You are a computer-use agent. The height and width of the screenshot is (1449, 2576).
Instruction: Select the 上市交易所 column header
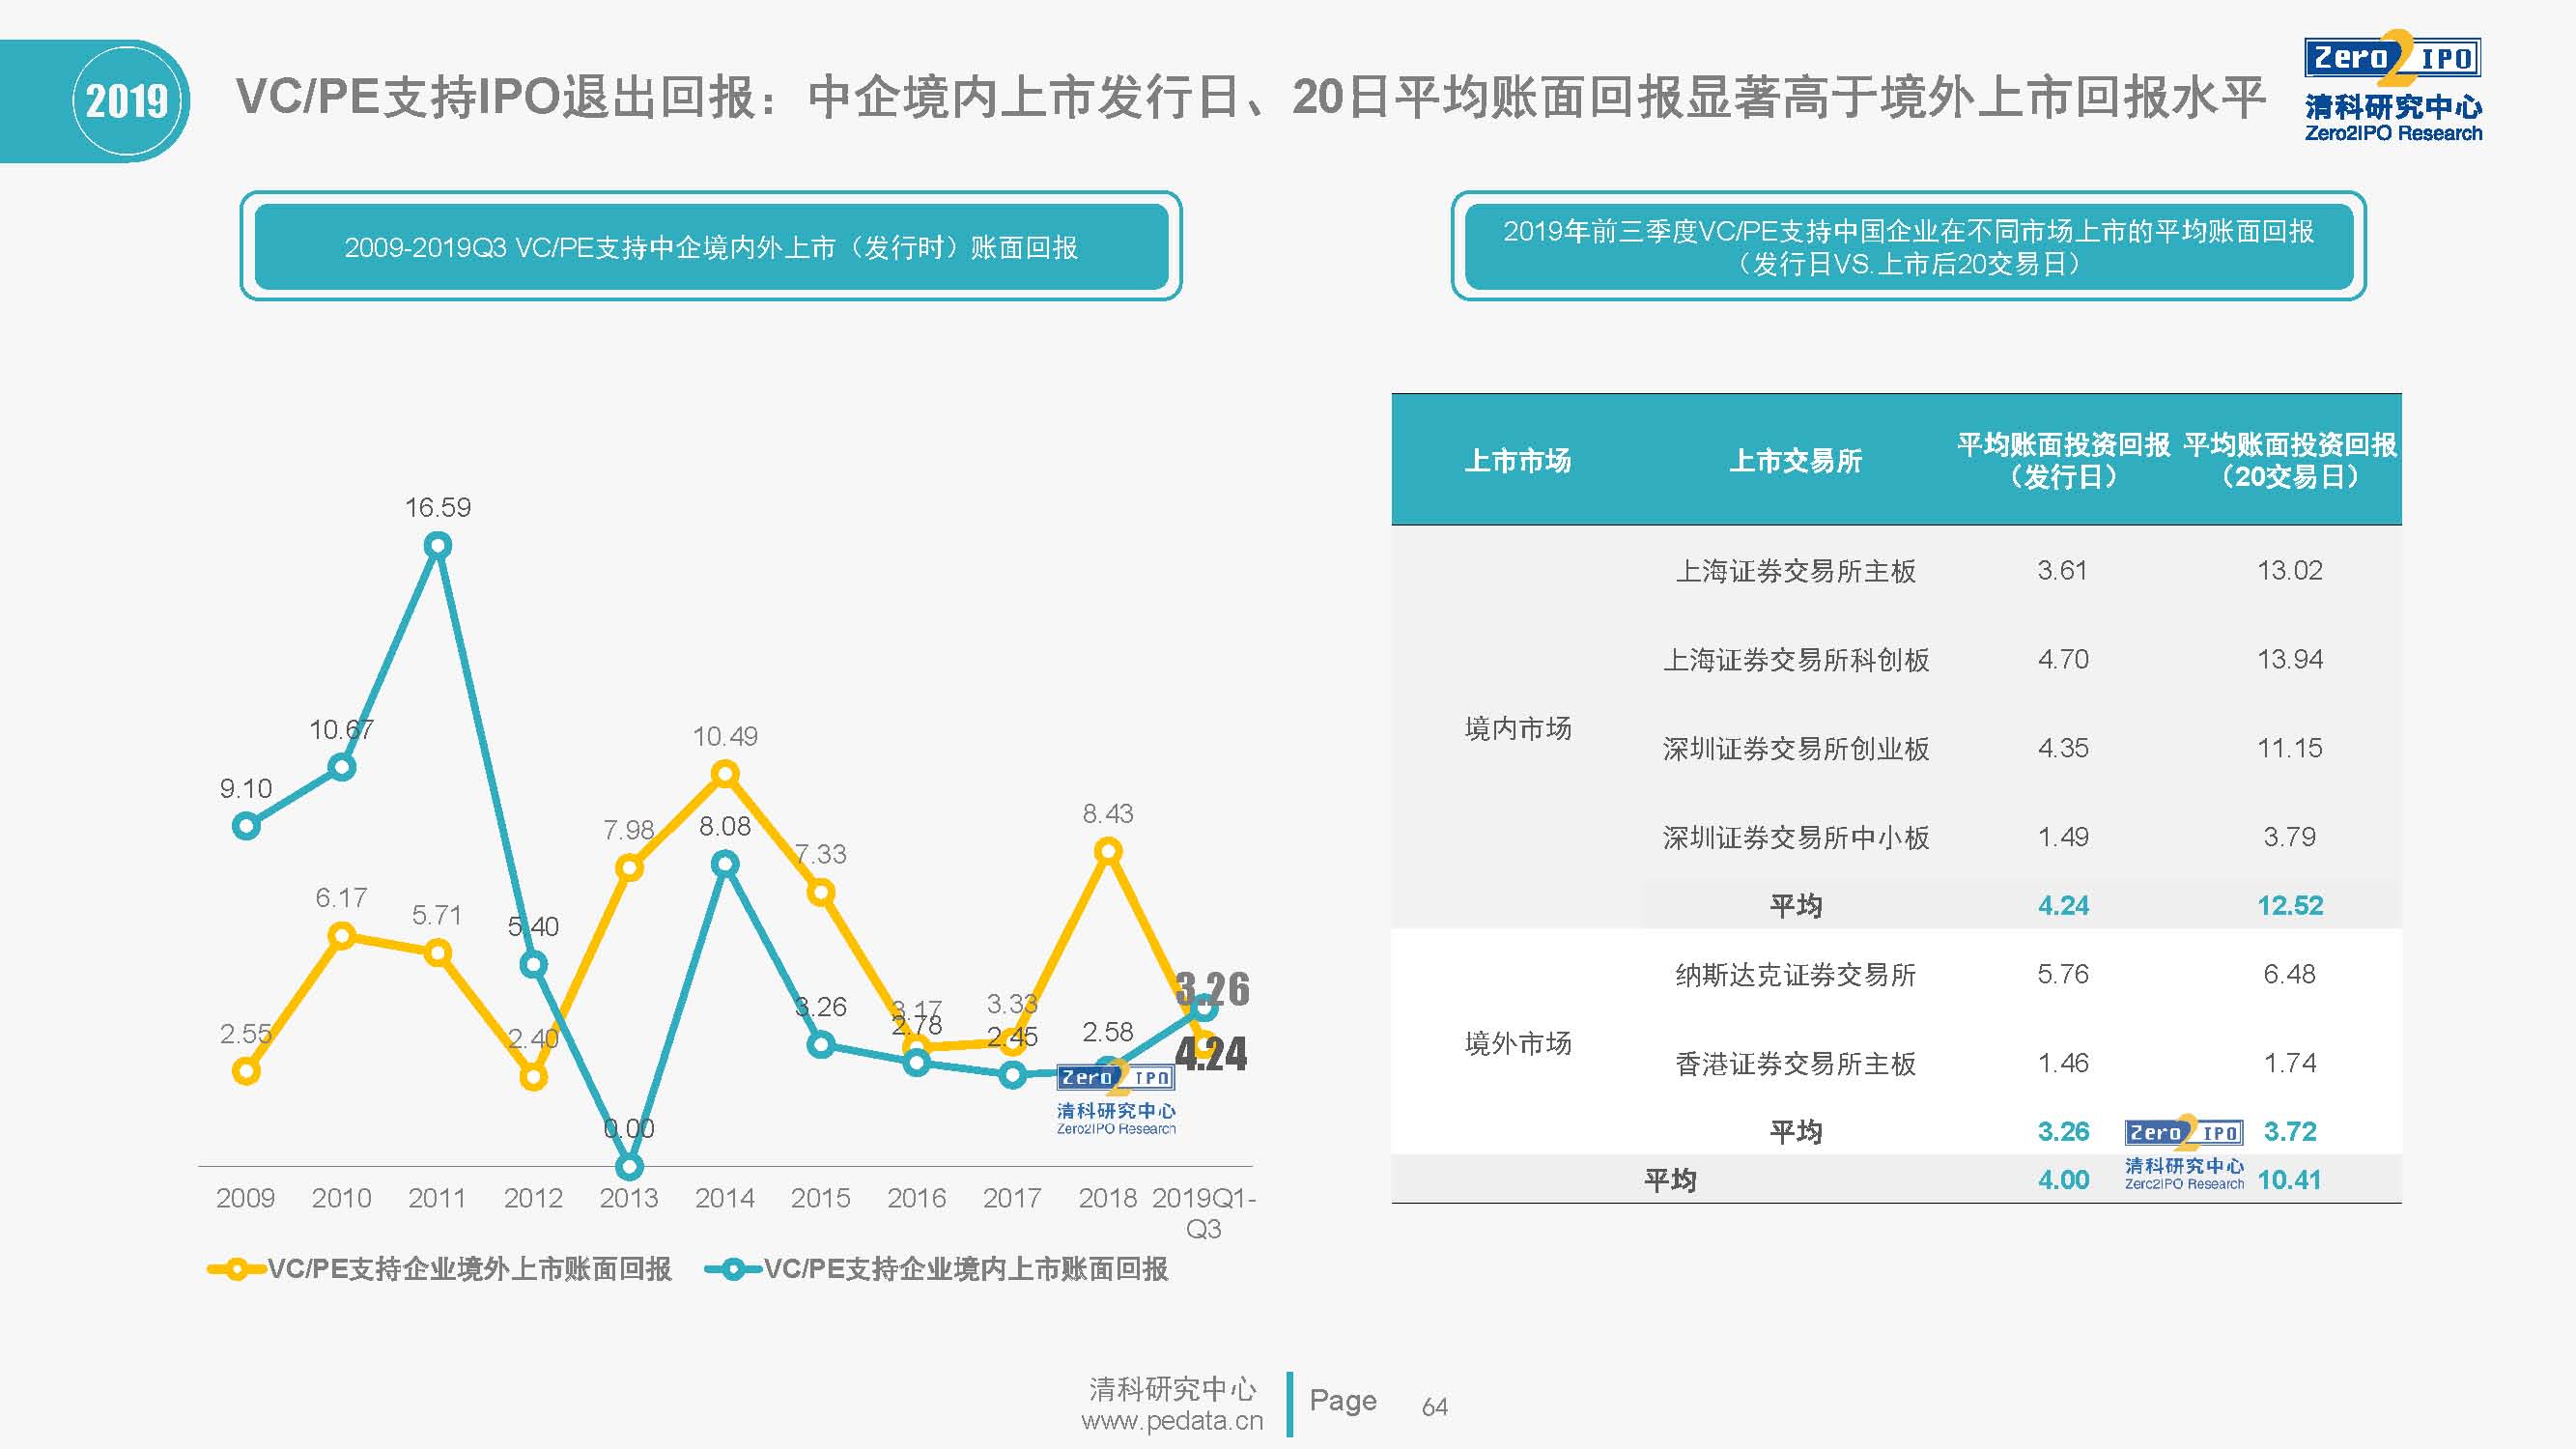pyautogui.click(x=1795, y=461)
